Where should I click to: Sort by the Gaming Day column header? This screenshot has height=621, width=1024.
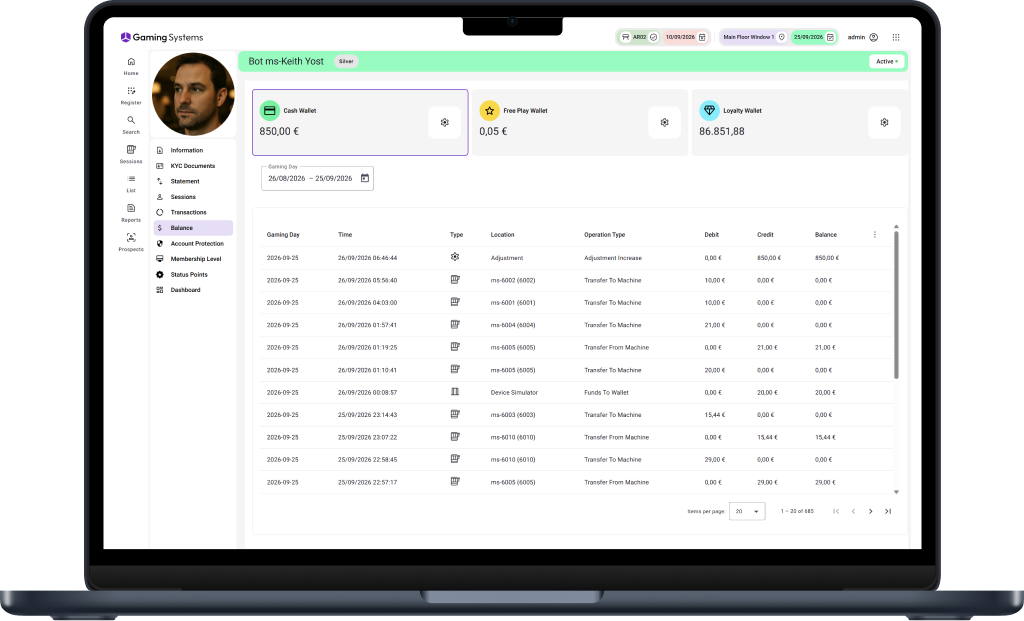(x=283, y=234)
